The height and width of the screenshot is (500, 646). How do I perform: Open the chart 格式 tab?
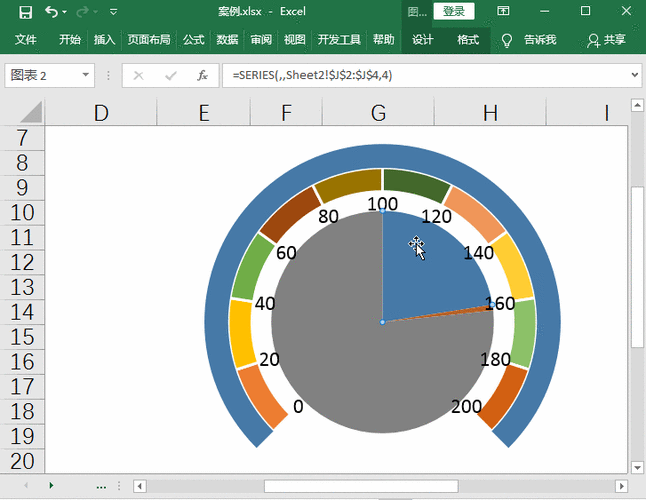tap(468, 40)
